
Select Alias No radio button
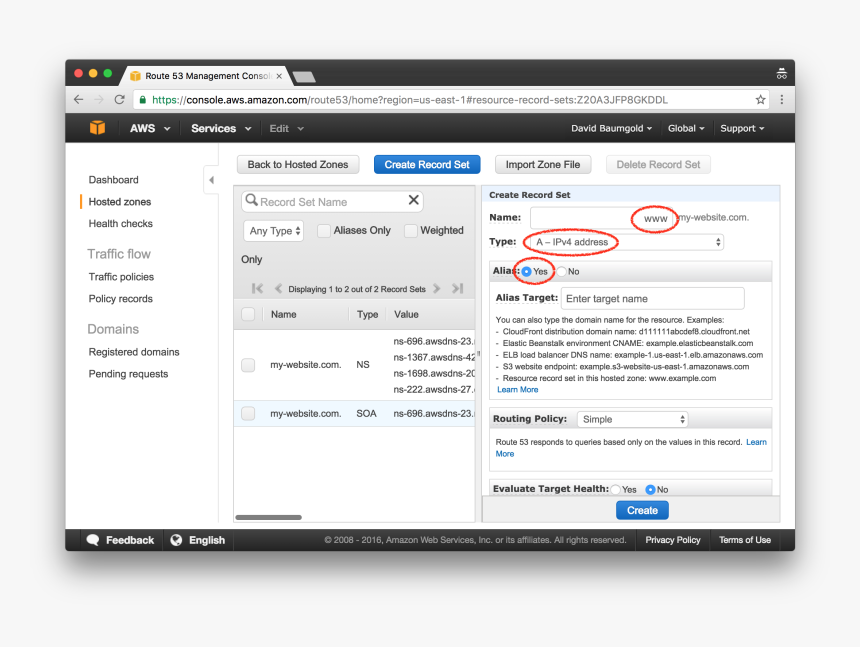pos(562,271)
